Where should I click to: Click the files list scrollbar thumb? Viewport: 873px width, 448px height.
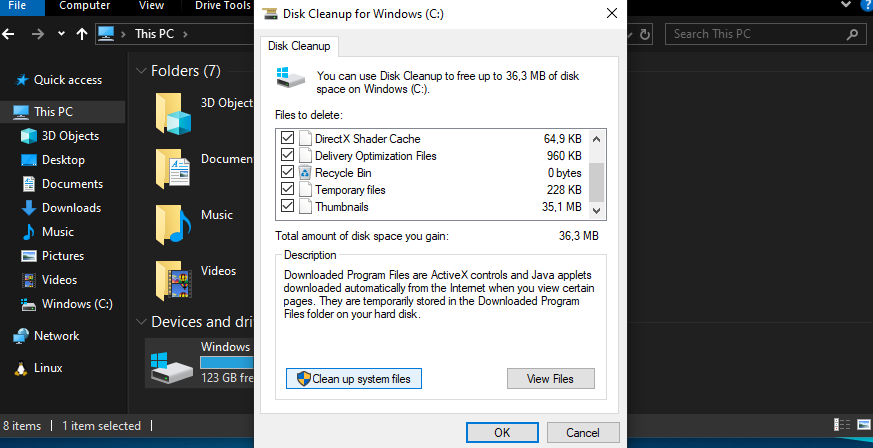coord(596,183)
